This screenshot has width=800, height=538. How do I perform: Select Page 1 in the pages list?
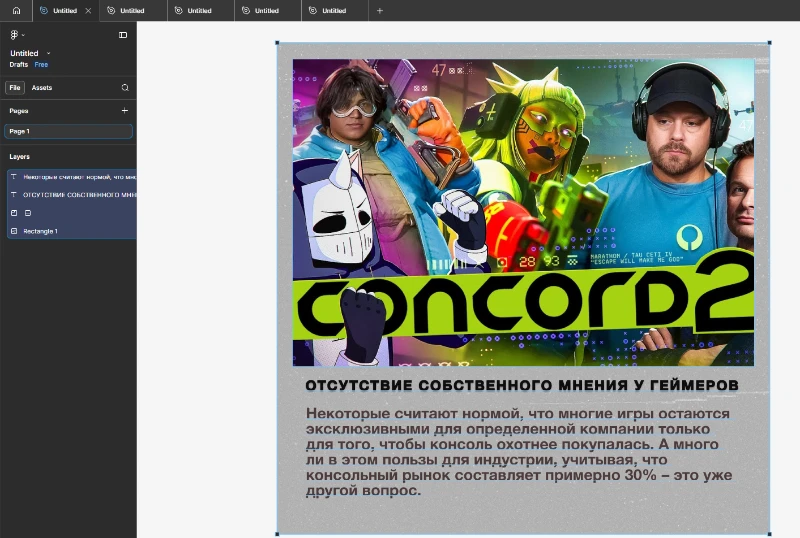tap(68, 131)
